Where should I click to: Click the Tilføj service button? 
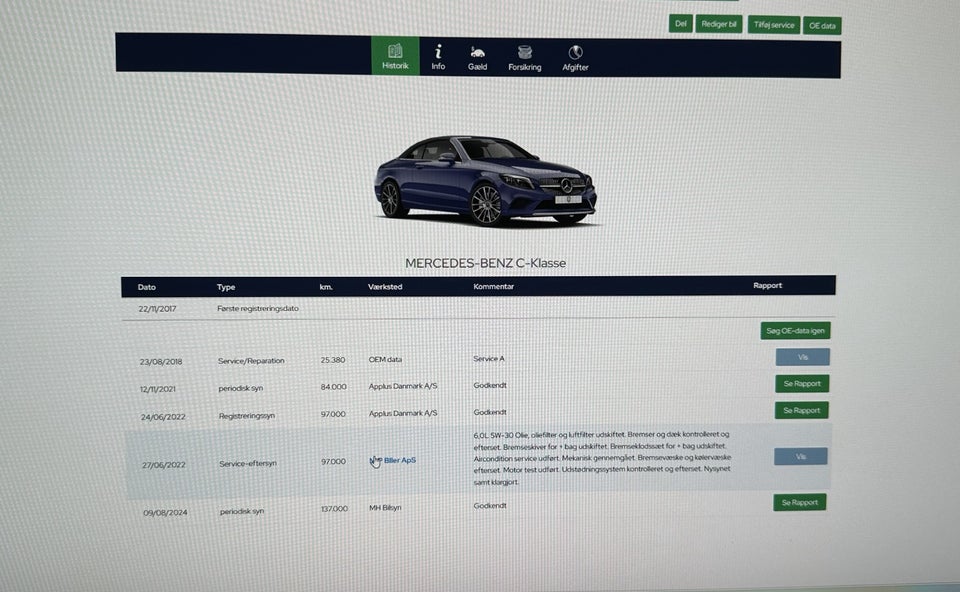(x=773, y=24)
